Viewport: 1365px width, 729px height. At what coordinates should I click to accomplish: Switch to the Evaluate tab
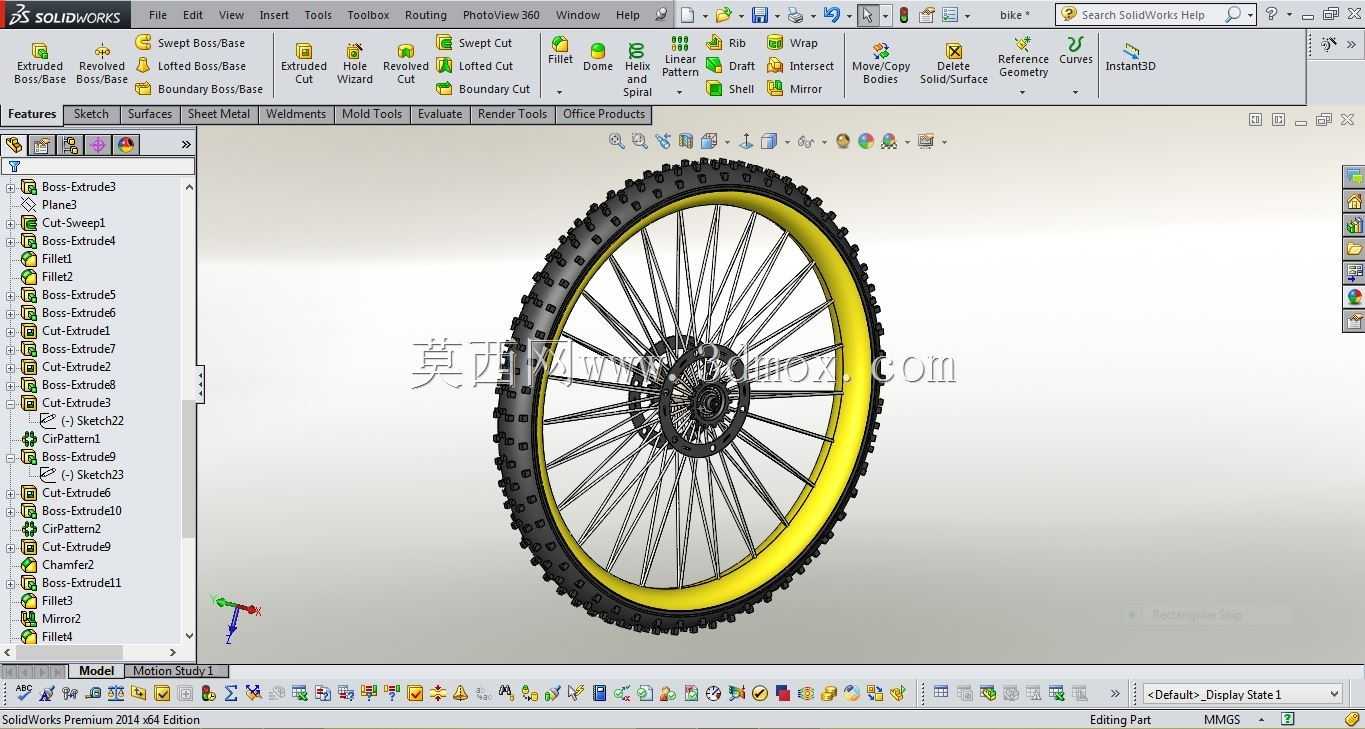(440, 114)
